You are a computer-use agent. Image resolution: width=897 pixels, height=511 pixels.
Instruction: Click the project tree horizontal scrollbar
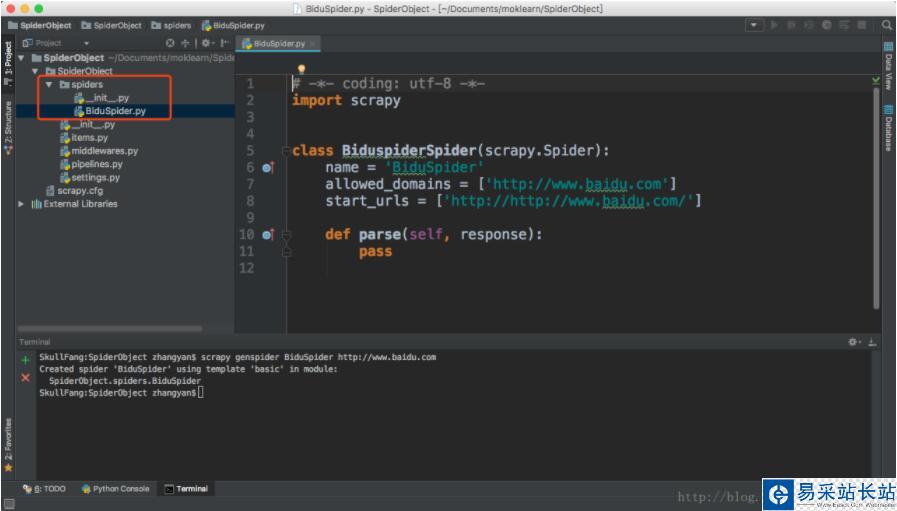pos(110,328)
